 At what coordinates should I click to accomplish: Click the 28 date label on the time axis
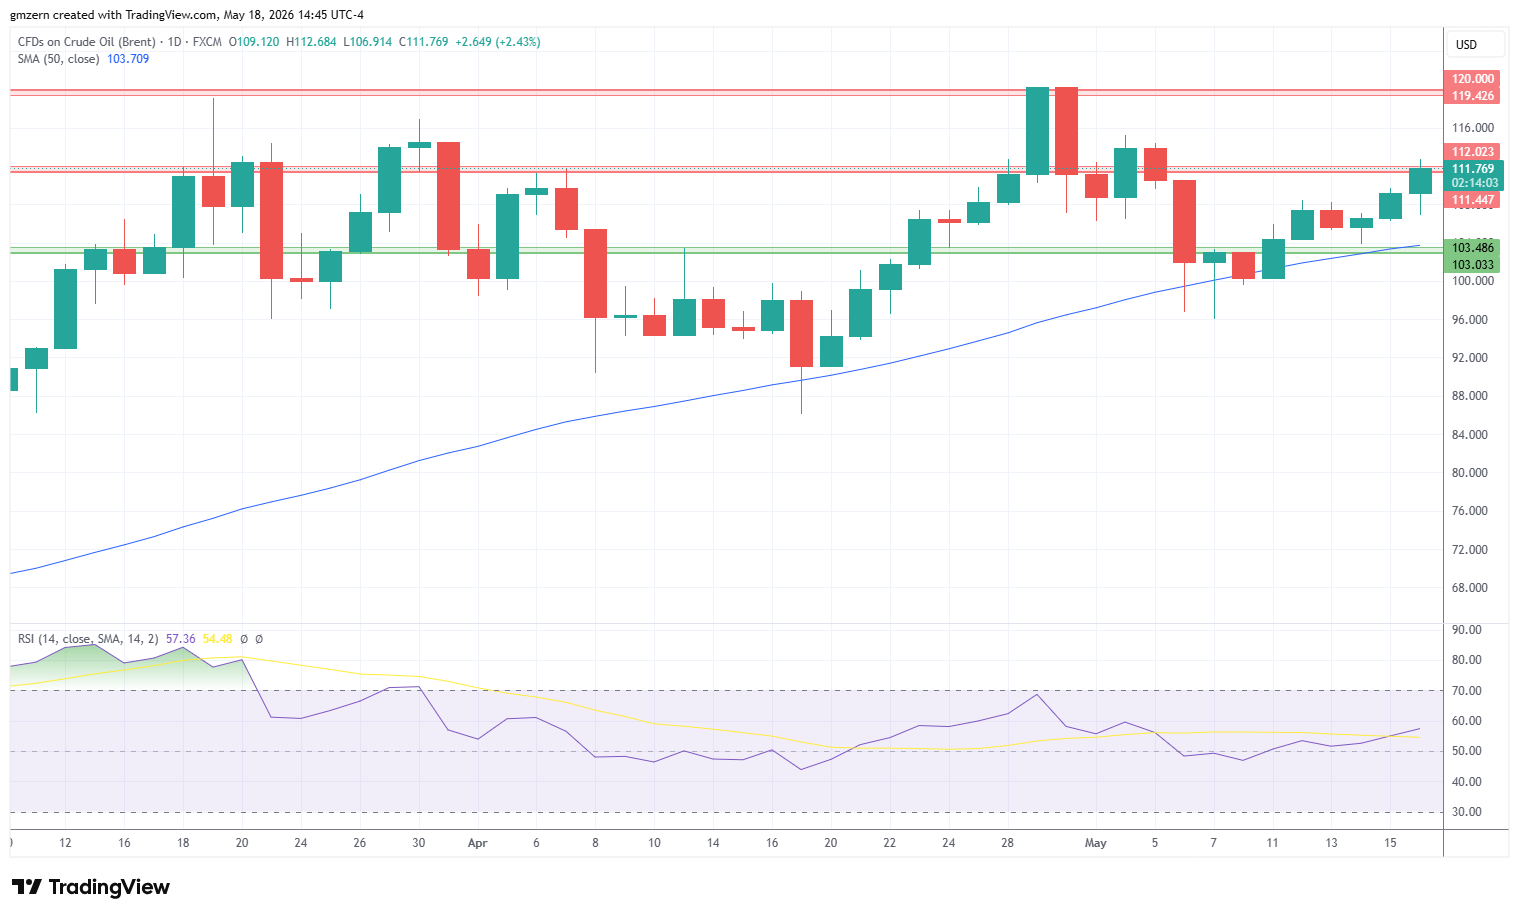(1007, 843)
